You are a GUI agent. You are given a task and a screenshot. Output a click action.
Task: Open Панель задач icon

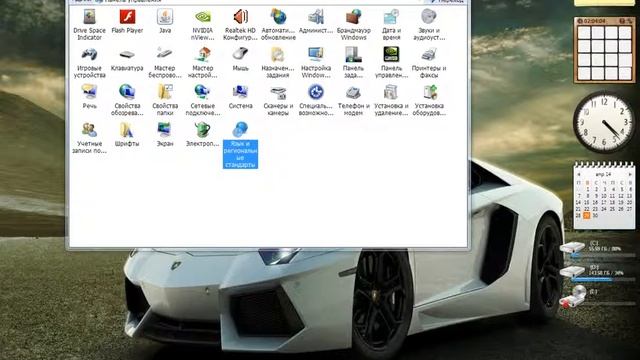pyautogui.click(x=353, y=62)
